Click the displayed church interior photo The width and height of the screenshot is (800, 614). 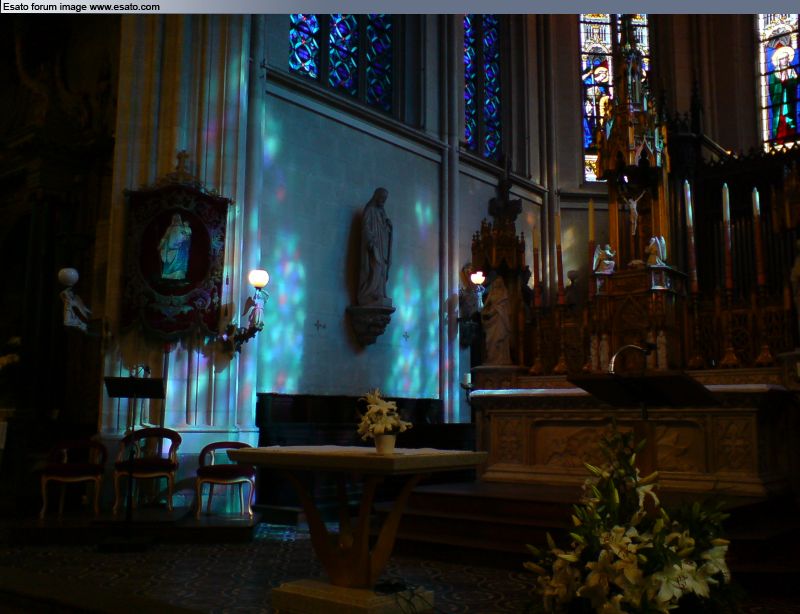click(400, 314)
